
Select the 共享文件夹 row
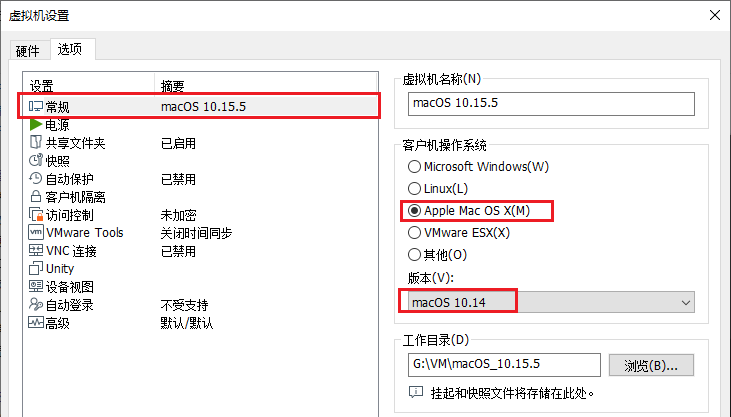(x=200, y=143)
